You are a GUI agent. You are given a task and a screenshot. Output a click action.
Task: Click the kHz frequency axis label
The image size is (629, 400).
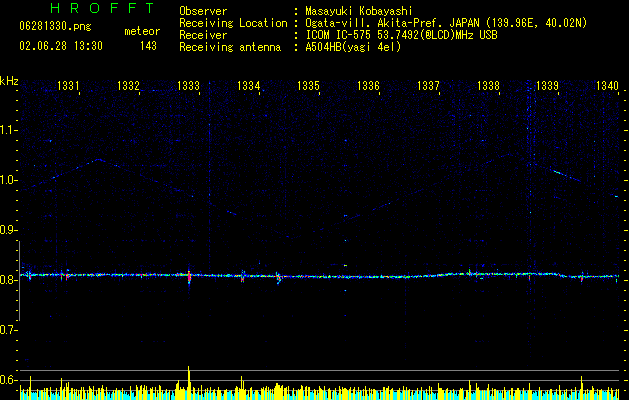[9, 81]
